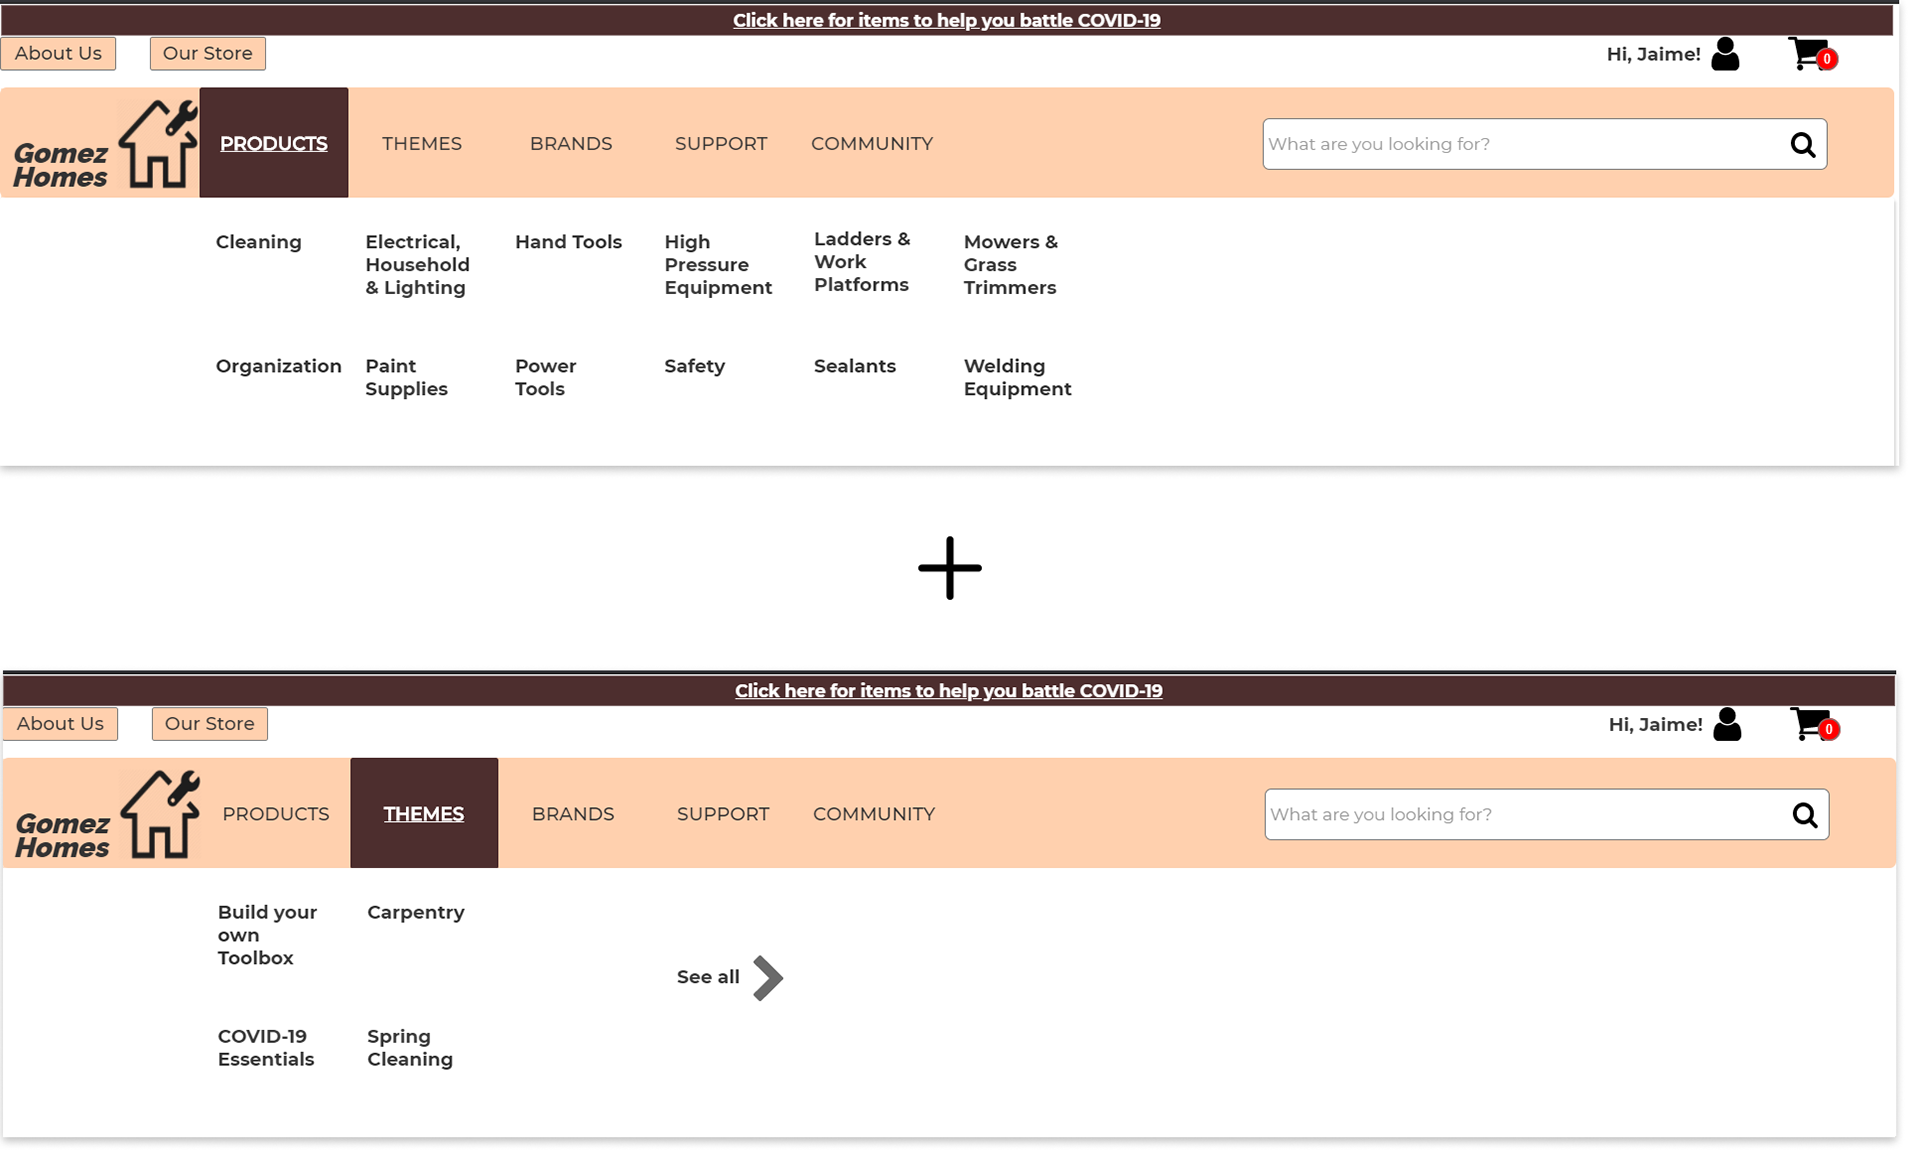Choose Hand Tools category
The width and height of the screenshot is (1920, 1161).
coord(568,242)
